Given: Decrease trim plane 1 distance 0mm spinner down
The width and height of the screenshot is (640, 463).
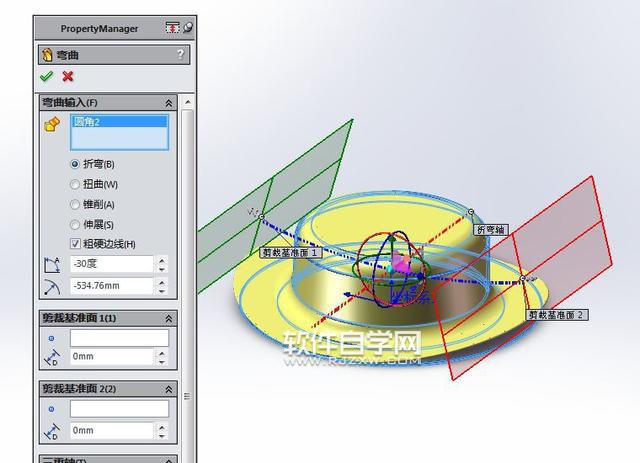Looking at the screenshot, I should tap(162, 362).
